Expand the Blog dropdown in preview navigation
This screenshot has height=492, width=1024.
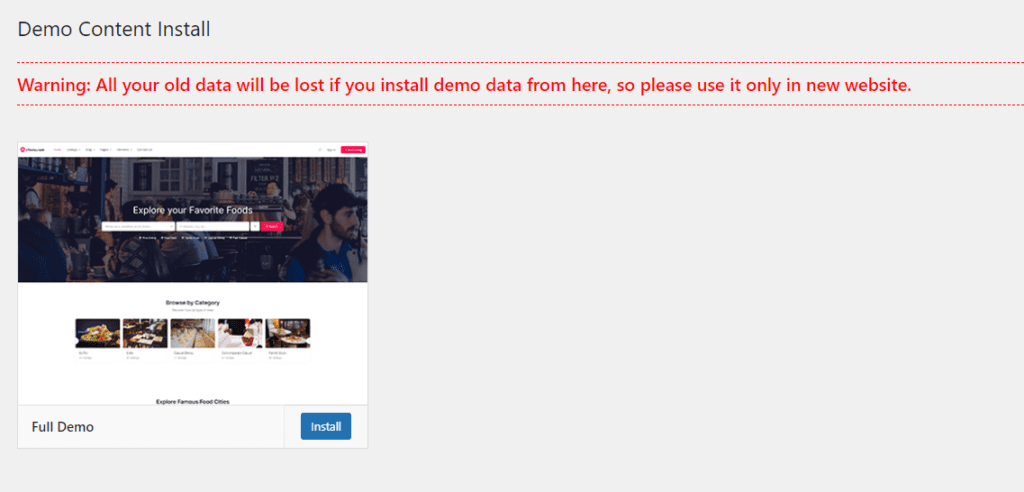90,149
